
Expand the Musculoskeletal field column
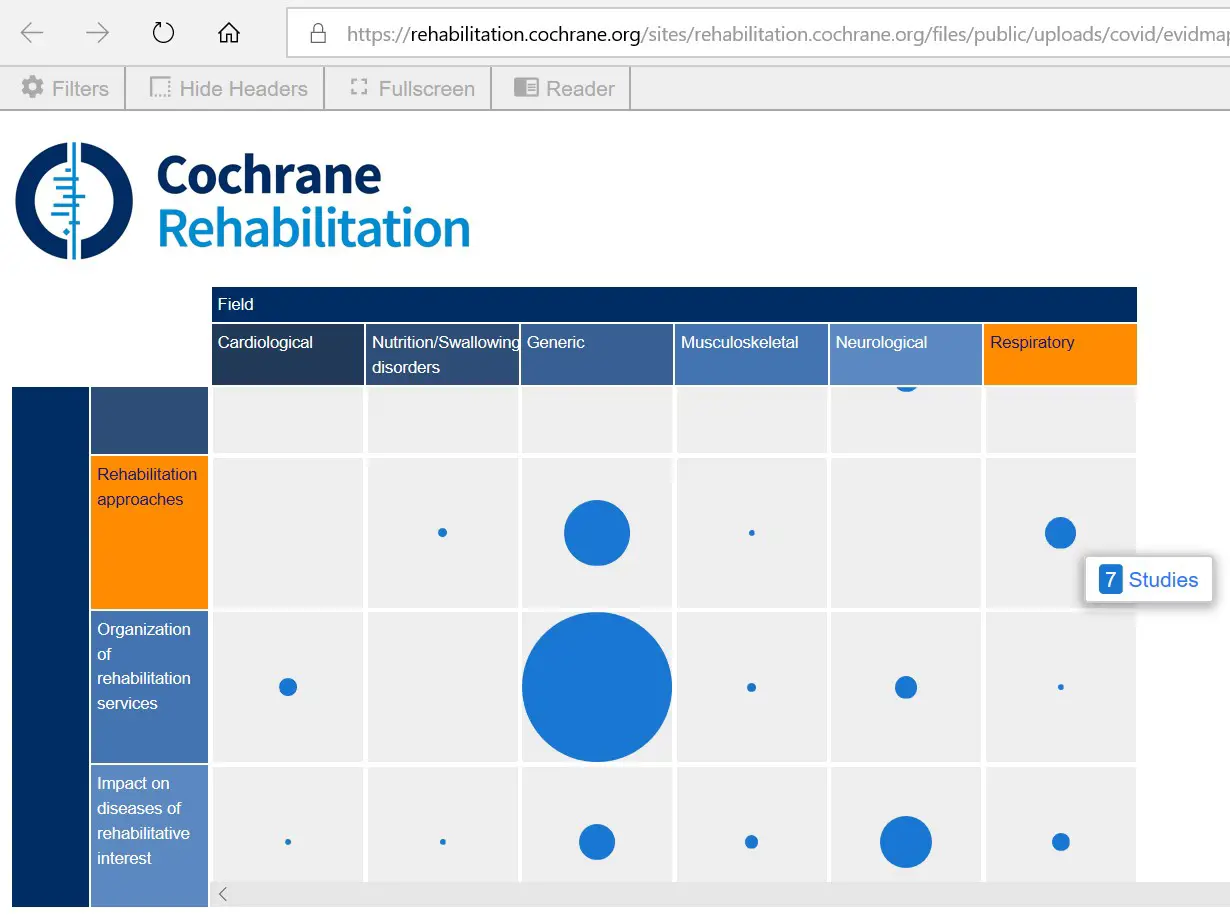[751, 354]
